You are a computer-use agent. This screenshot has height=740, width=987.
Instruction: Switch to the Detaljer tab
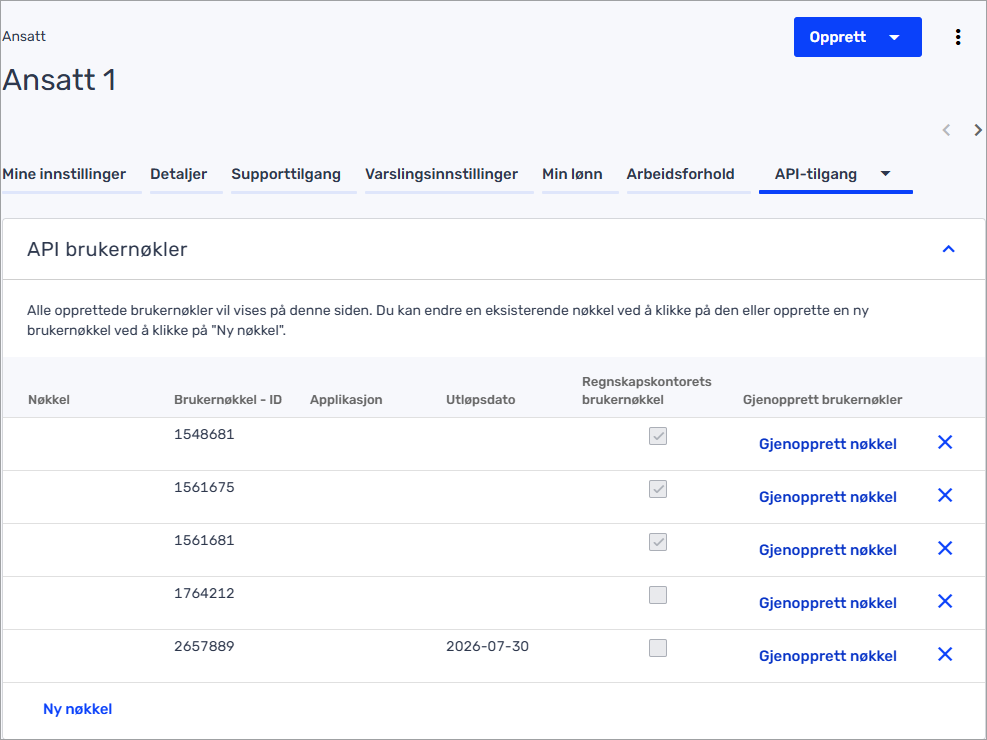coord(179,174)
